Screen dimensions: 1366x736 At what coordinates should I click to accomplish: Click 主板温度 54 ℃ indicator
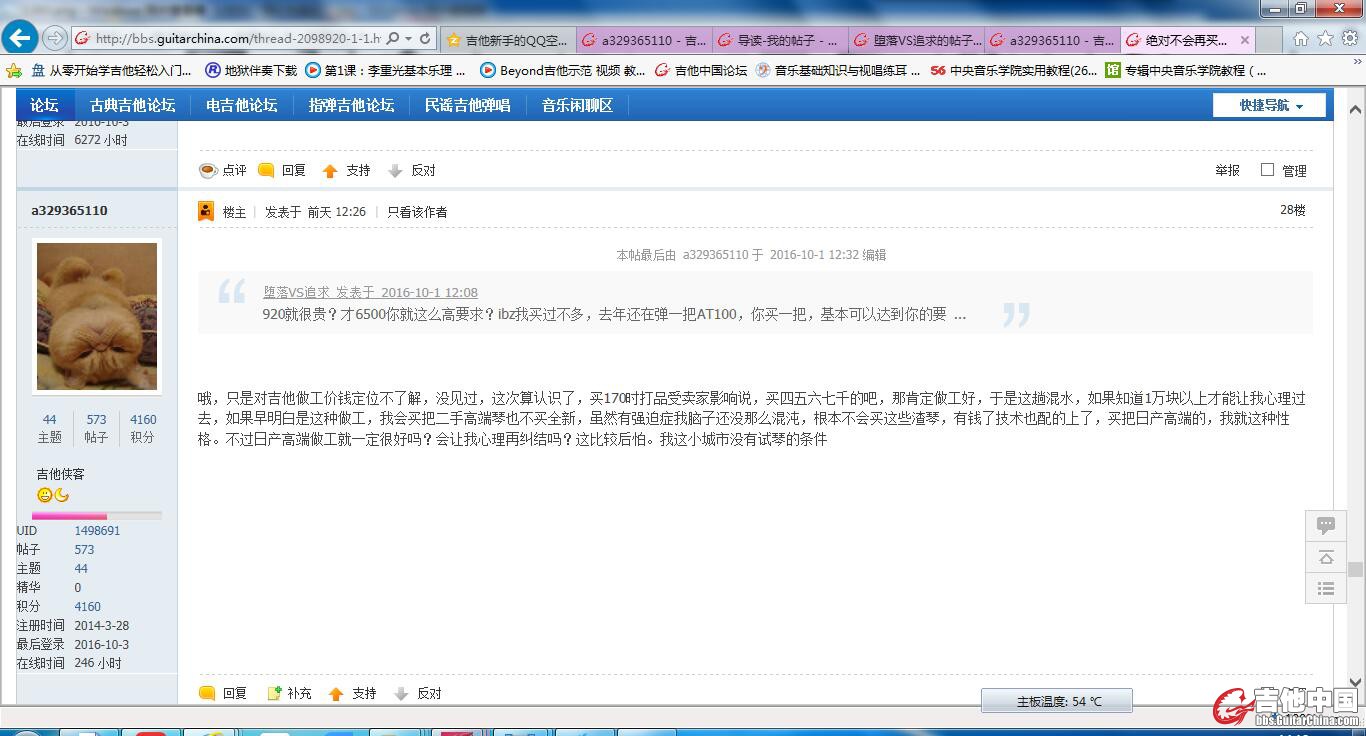[x=1057, y=701]
